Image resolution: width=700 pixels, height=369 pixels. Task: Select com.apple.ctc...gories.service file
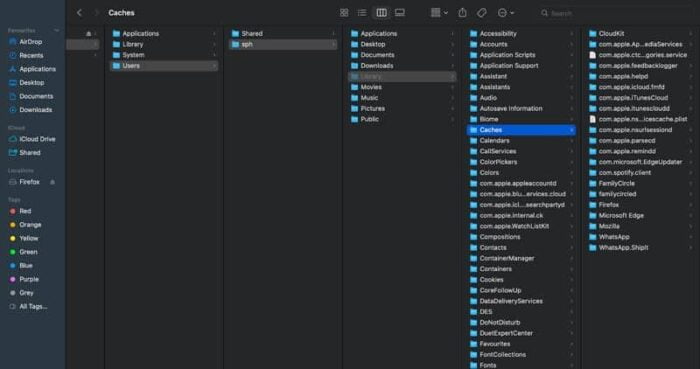pos(641,55)
